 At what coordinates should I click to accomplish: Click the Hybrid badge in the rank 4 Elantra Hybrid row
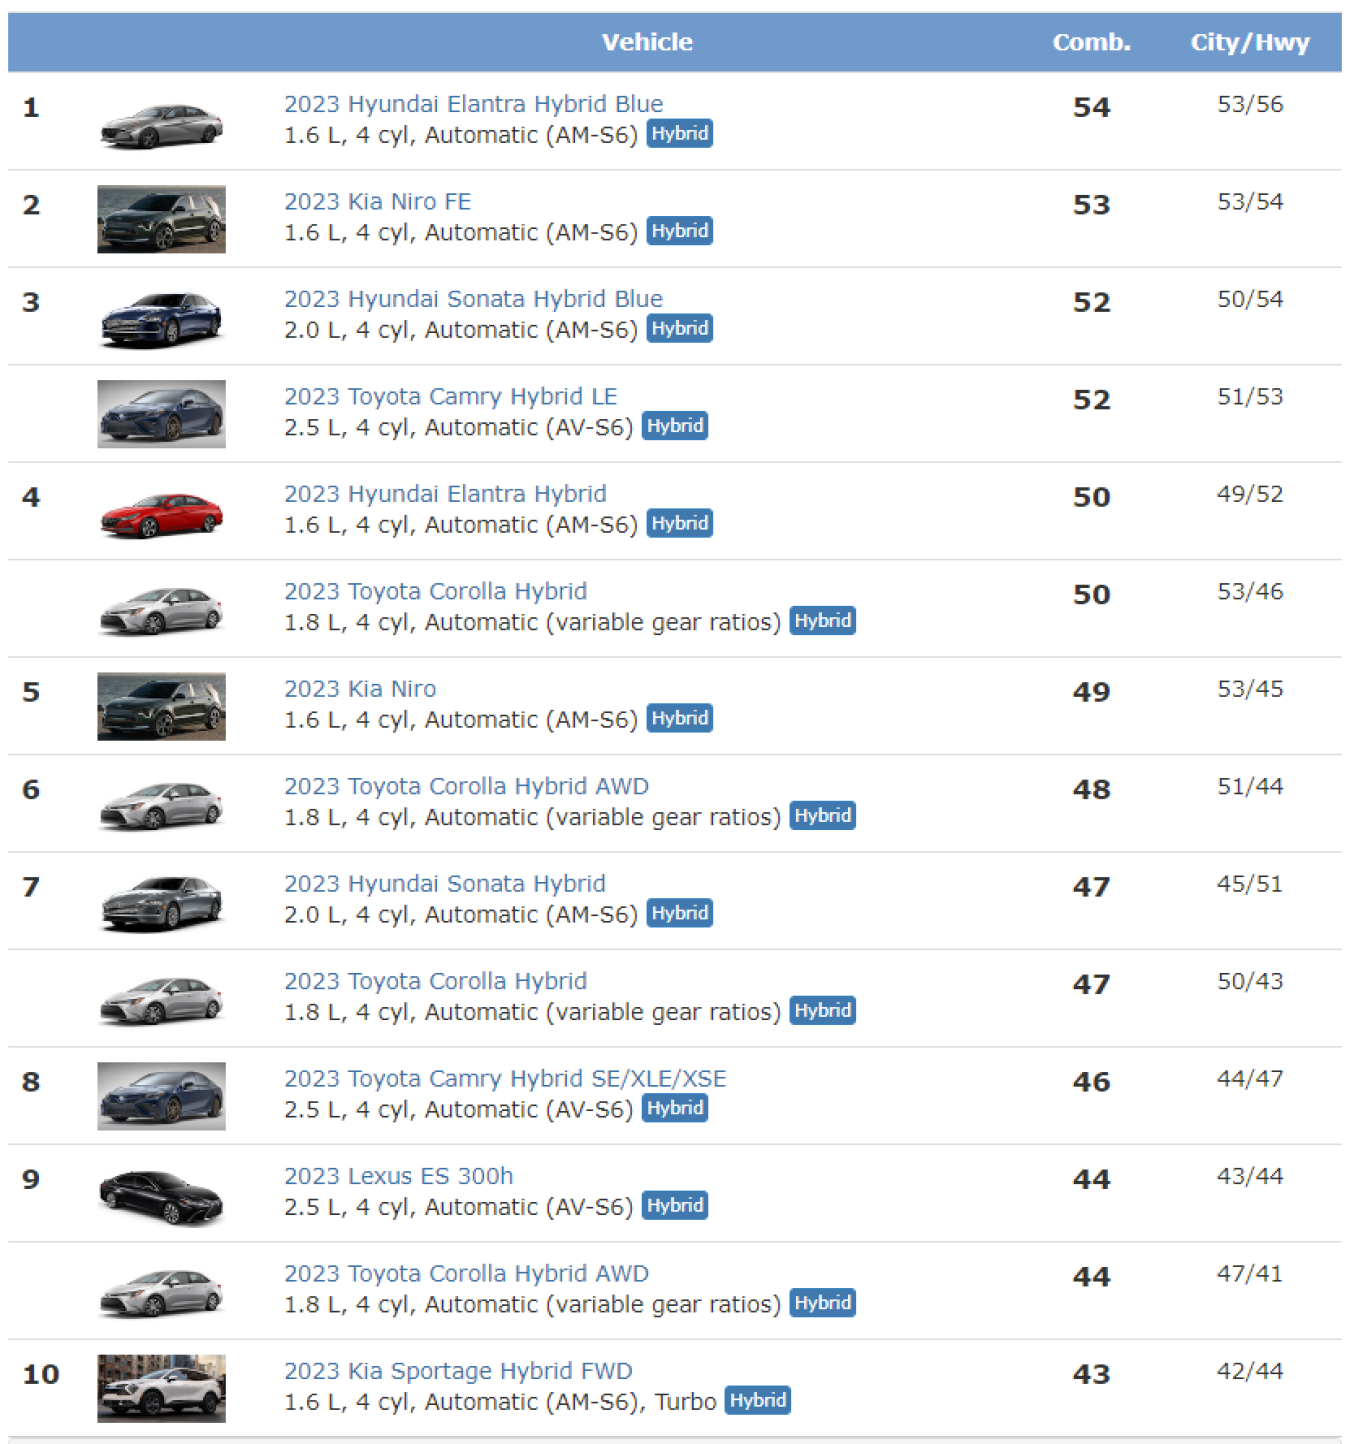(x=680, y=524)
